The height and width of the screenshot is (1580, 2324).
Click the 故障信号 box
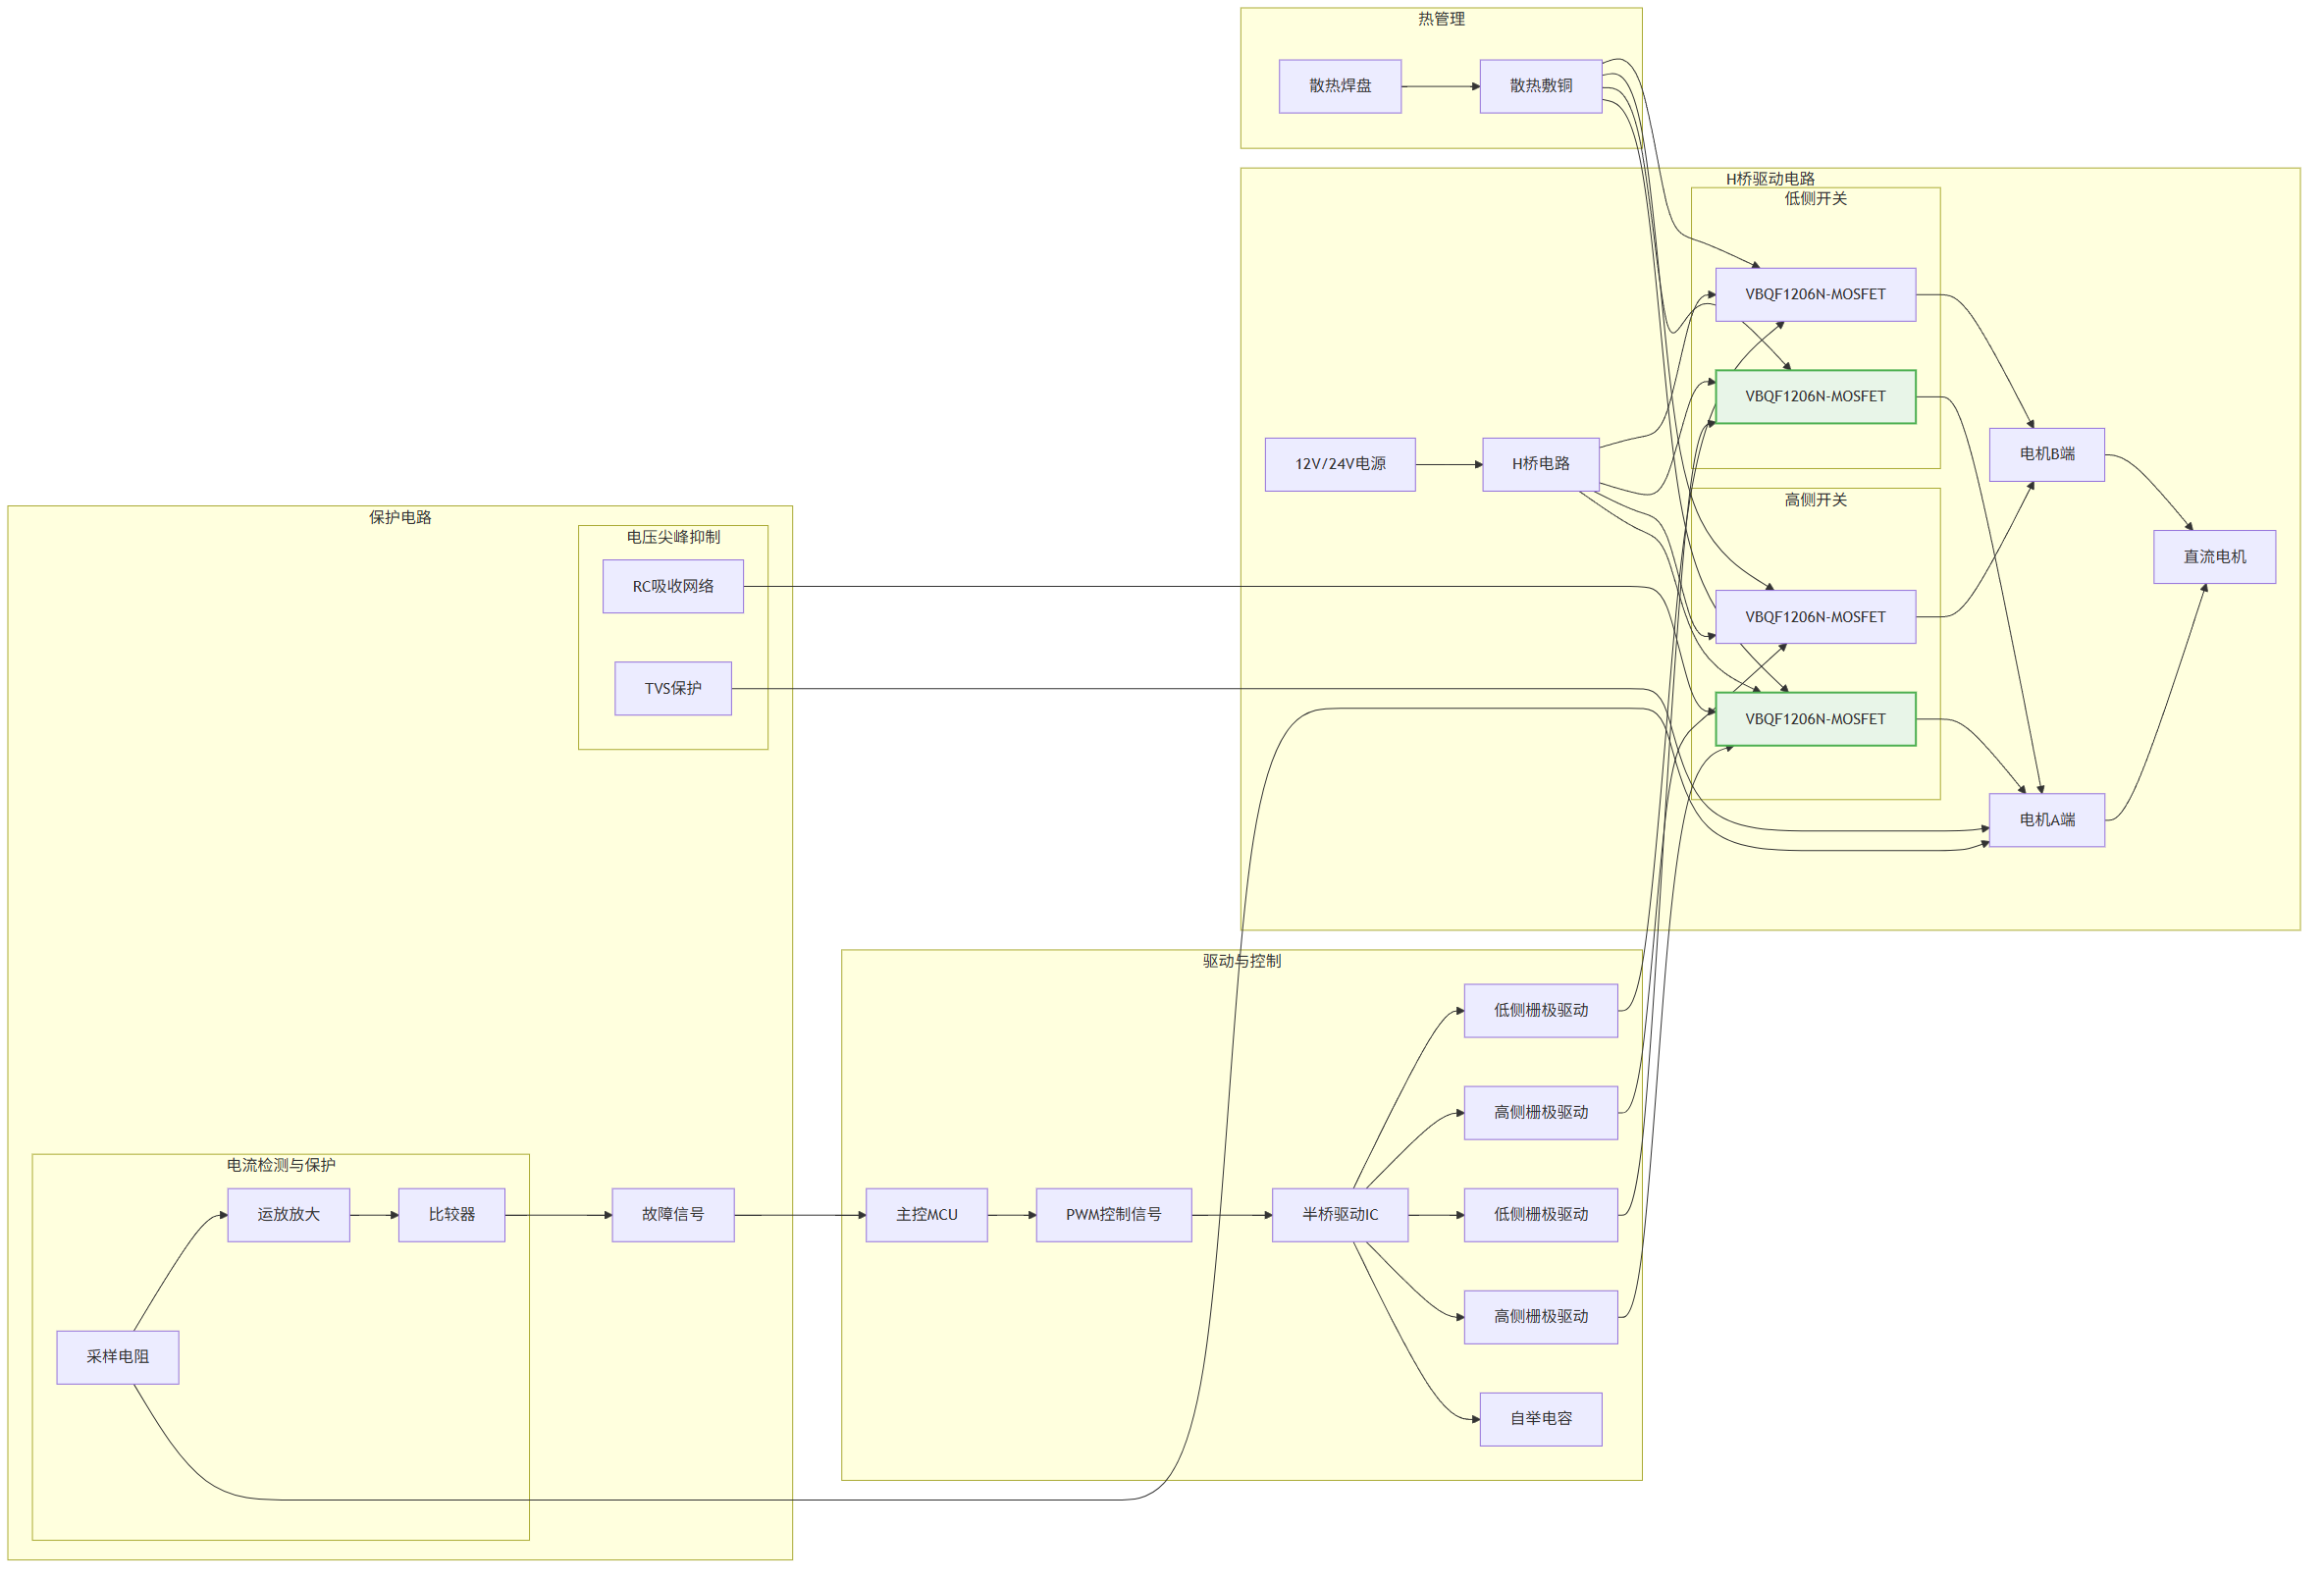pos(673,1215)
